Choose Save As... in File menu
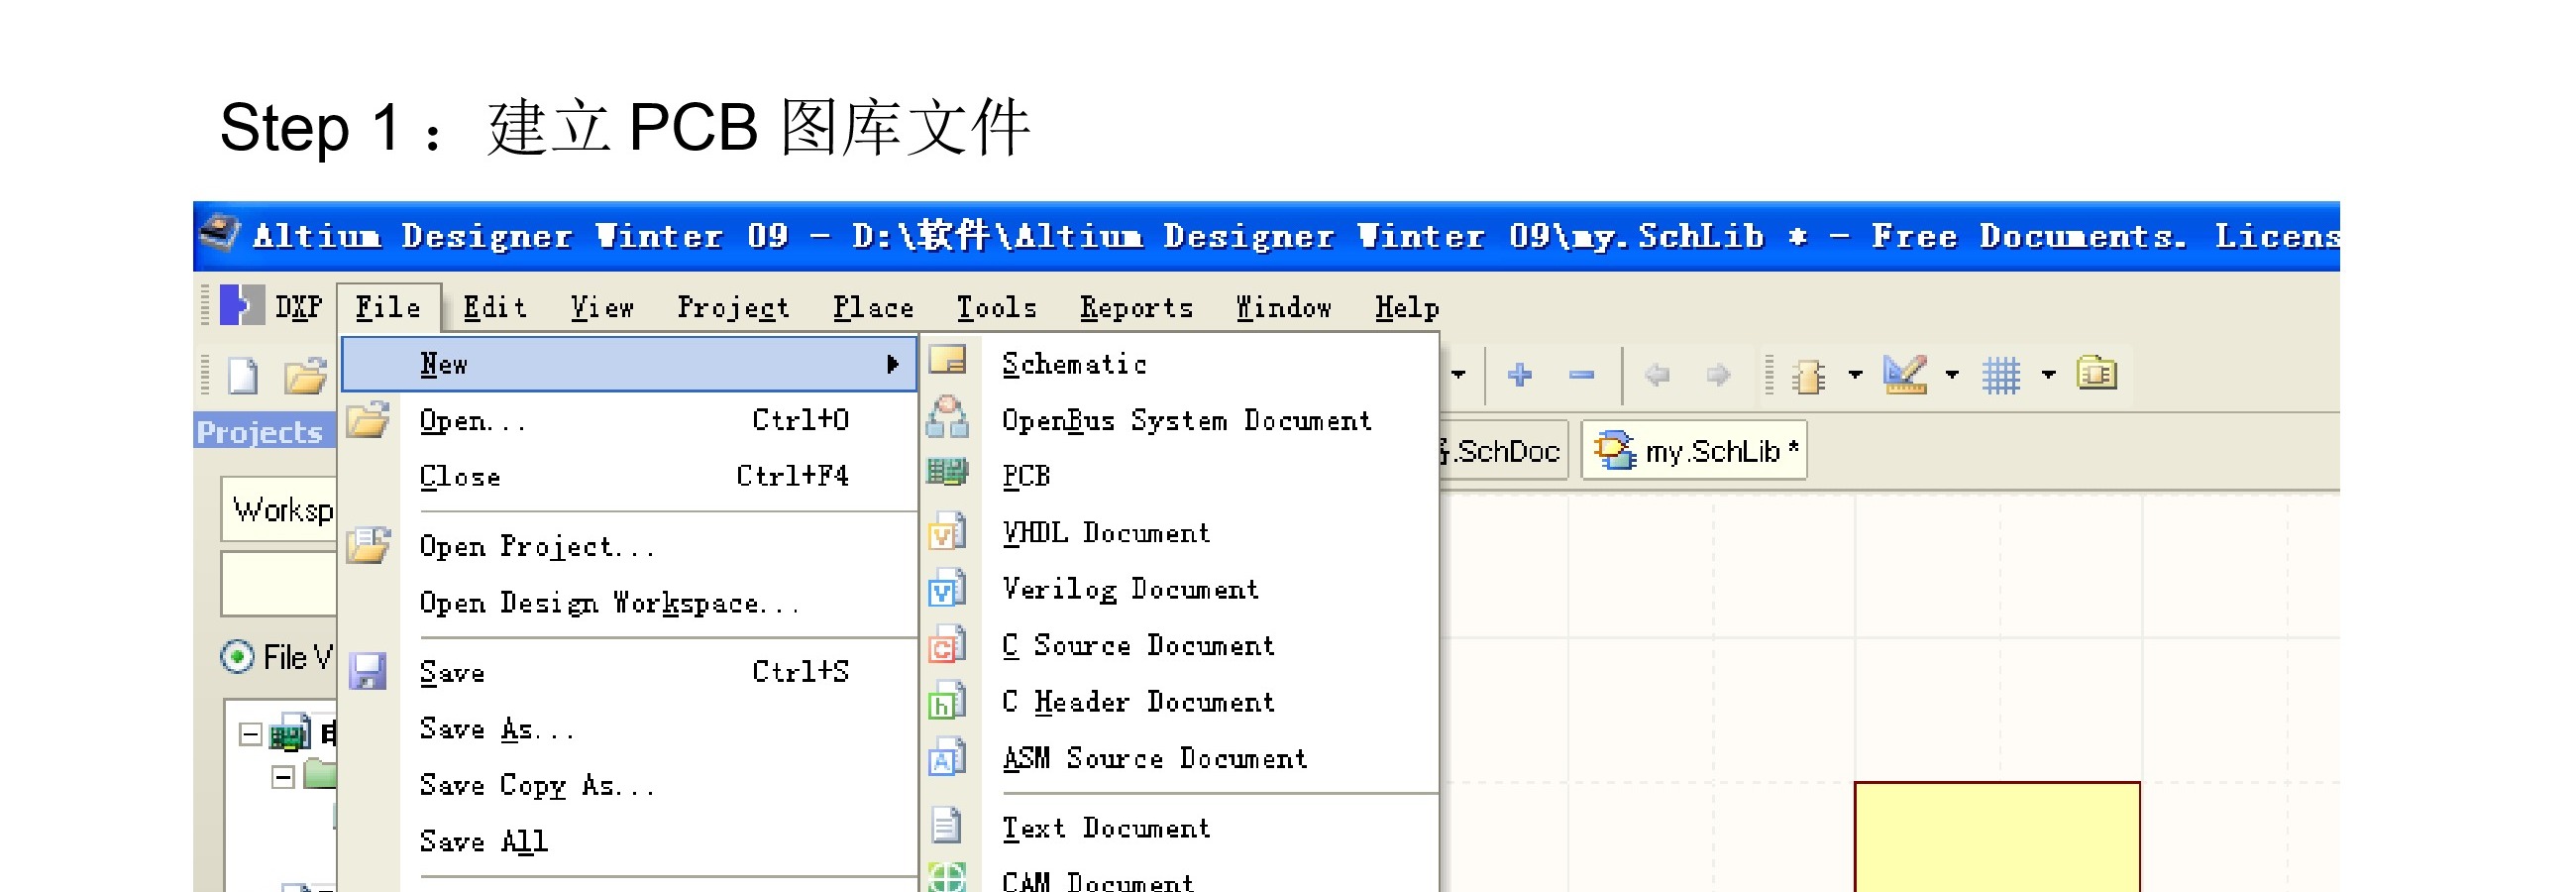The image size is (2576, 892). [x=629, y=729]
